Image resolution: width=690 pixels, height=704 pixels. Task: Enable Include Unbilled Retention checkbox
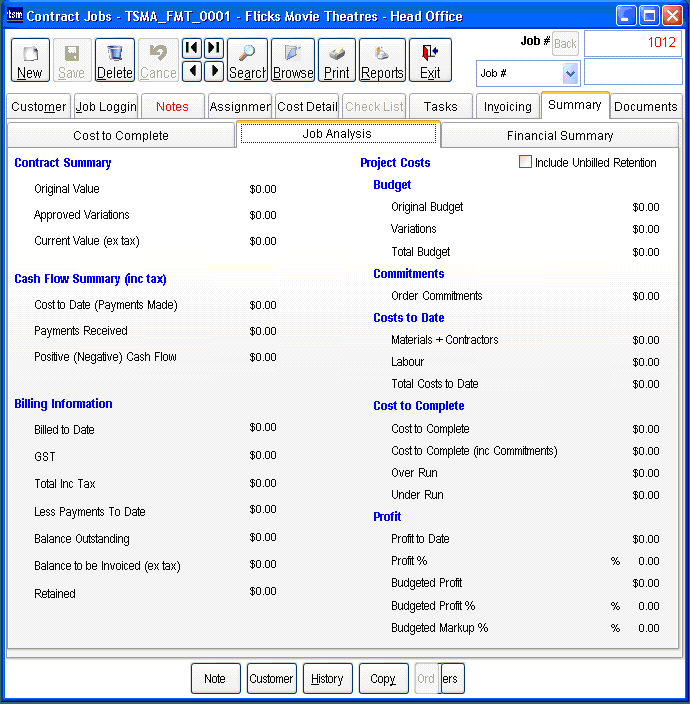tap(525, 162)
